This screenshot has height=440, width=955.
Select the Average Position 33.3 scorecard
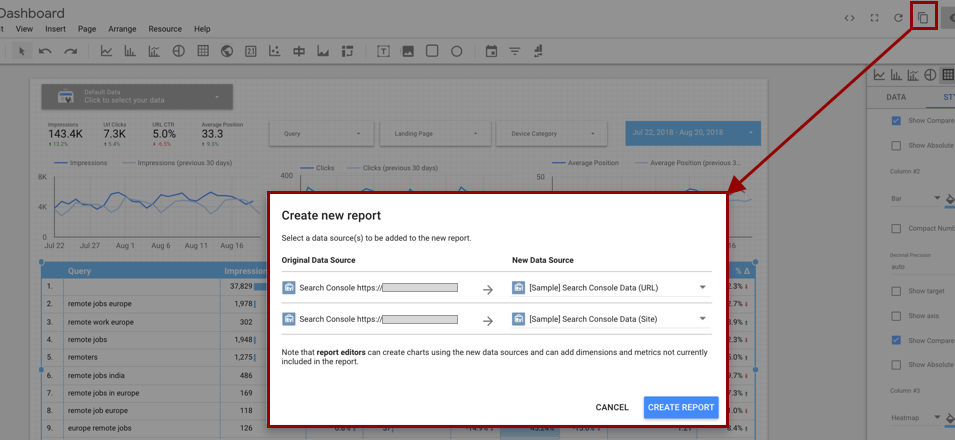tap(222, 134)
